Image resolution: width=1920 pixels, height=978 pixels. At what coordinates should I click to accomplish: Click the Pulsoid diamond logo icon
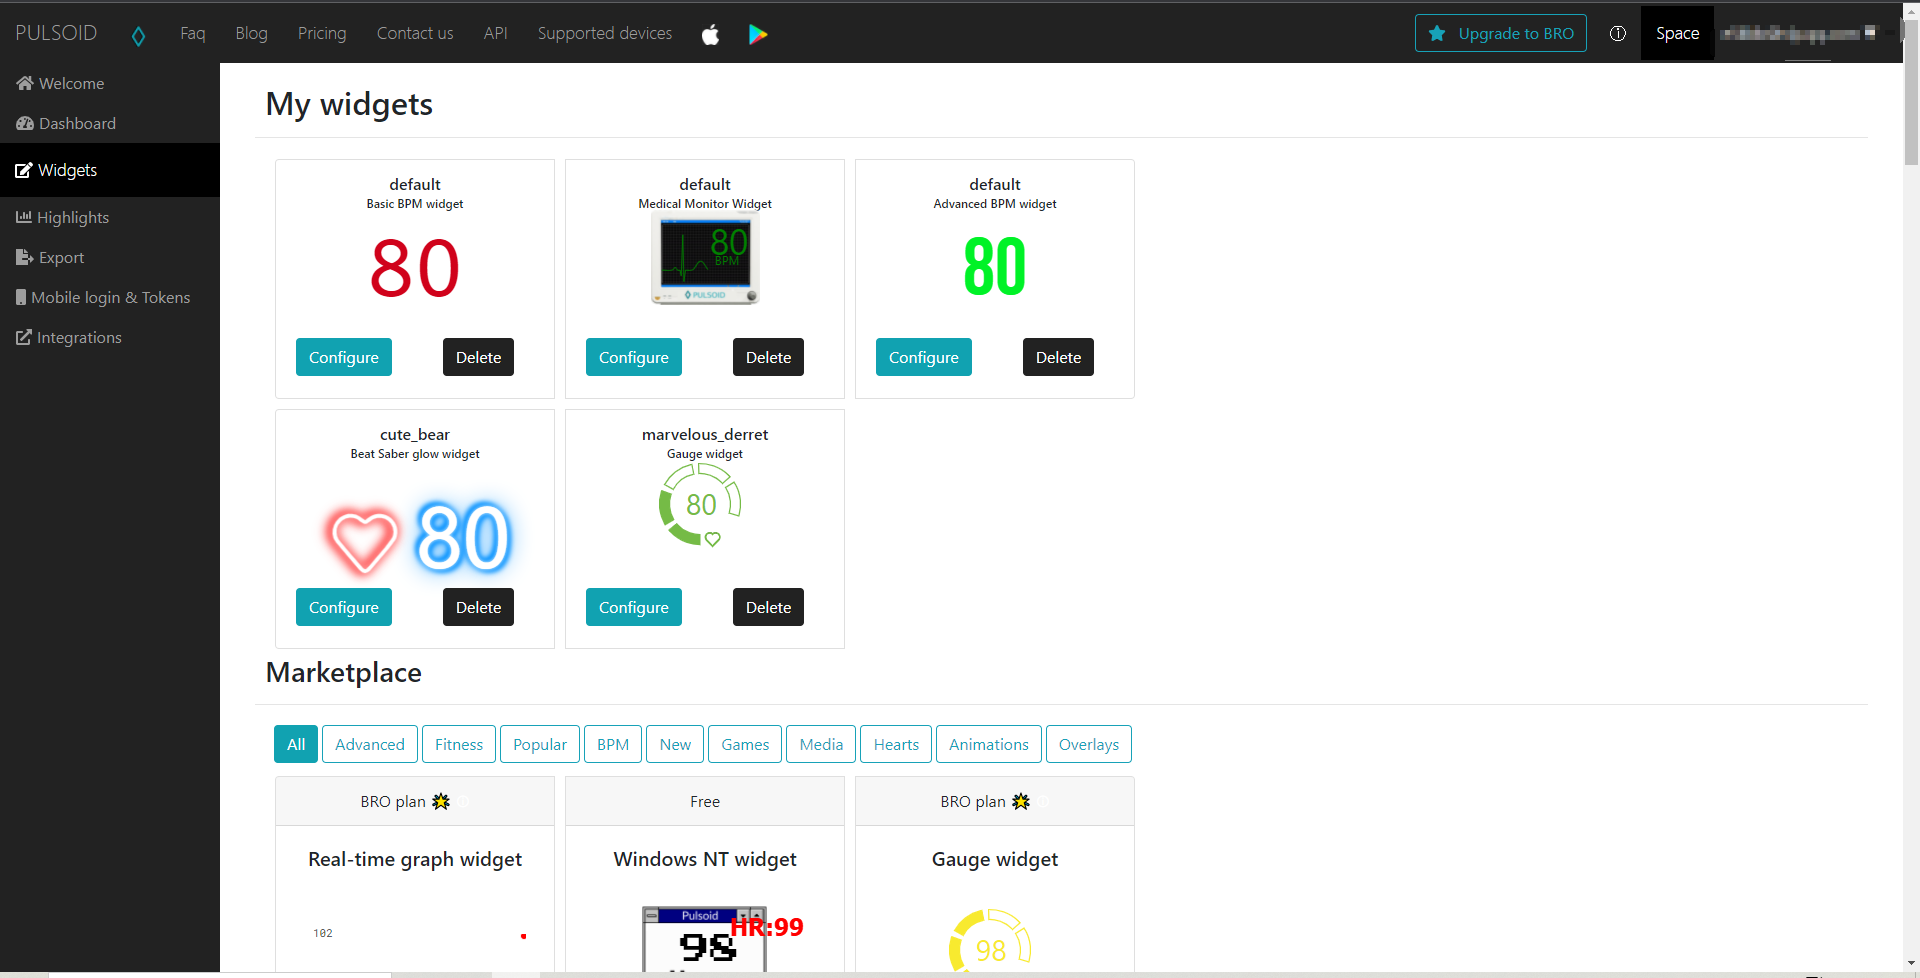coord(138,35)
